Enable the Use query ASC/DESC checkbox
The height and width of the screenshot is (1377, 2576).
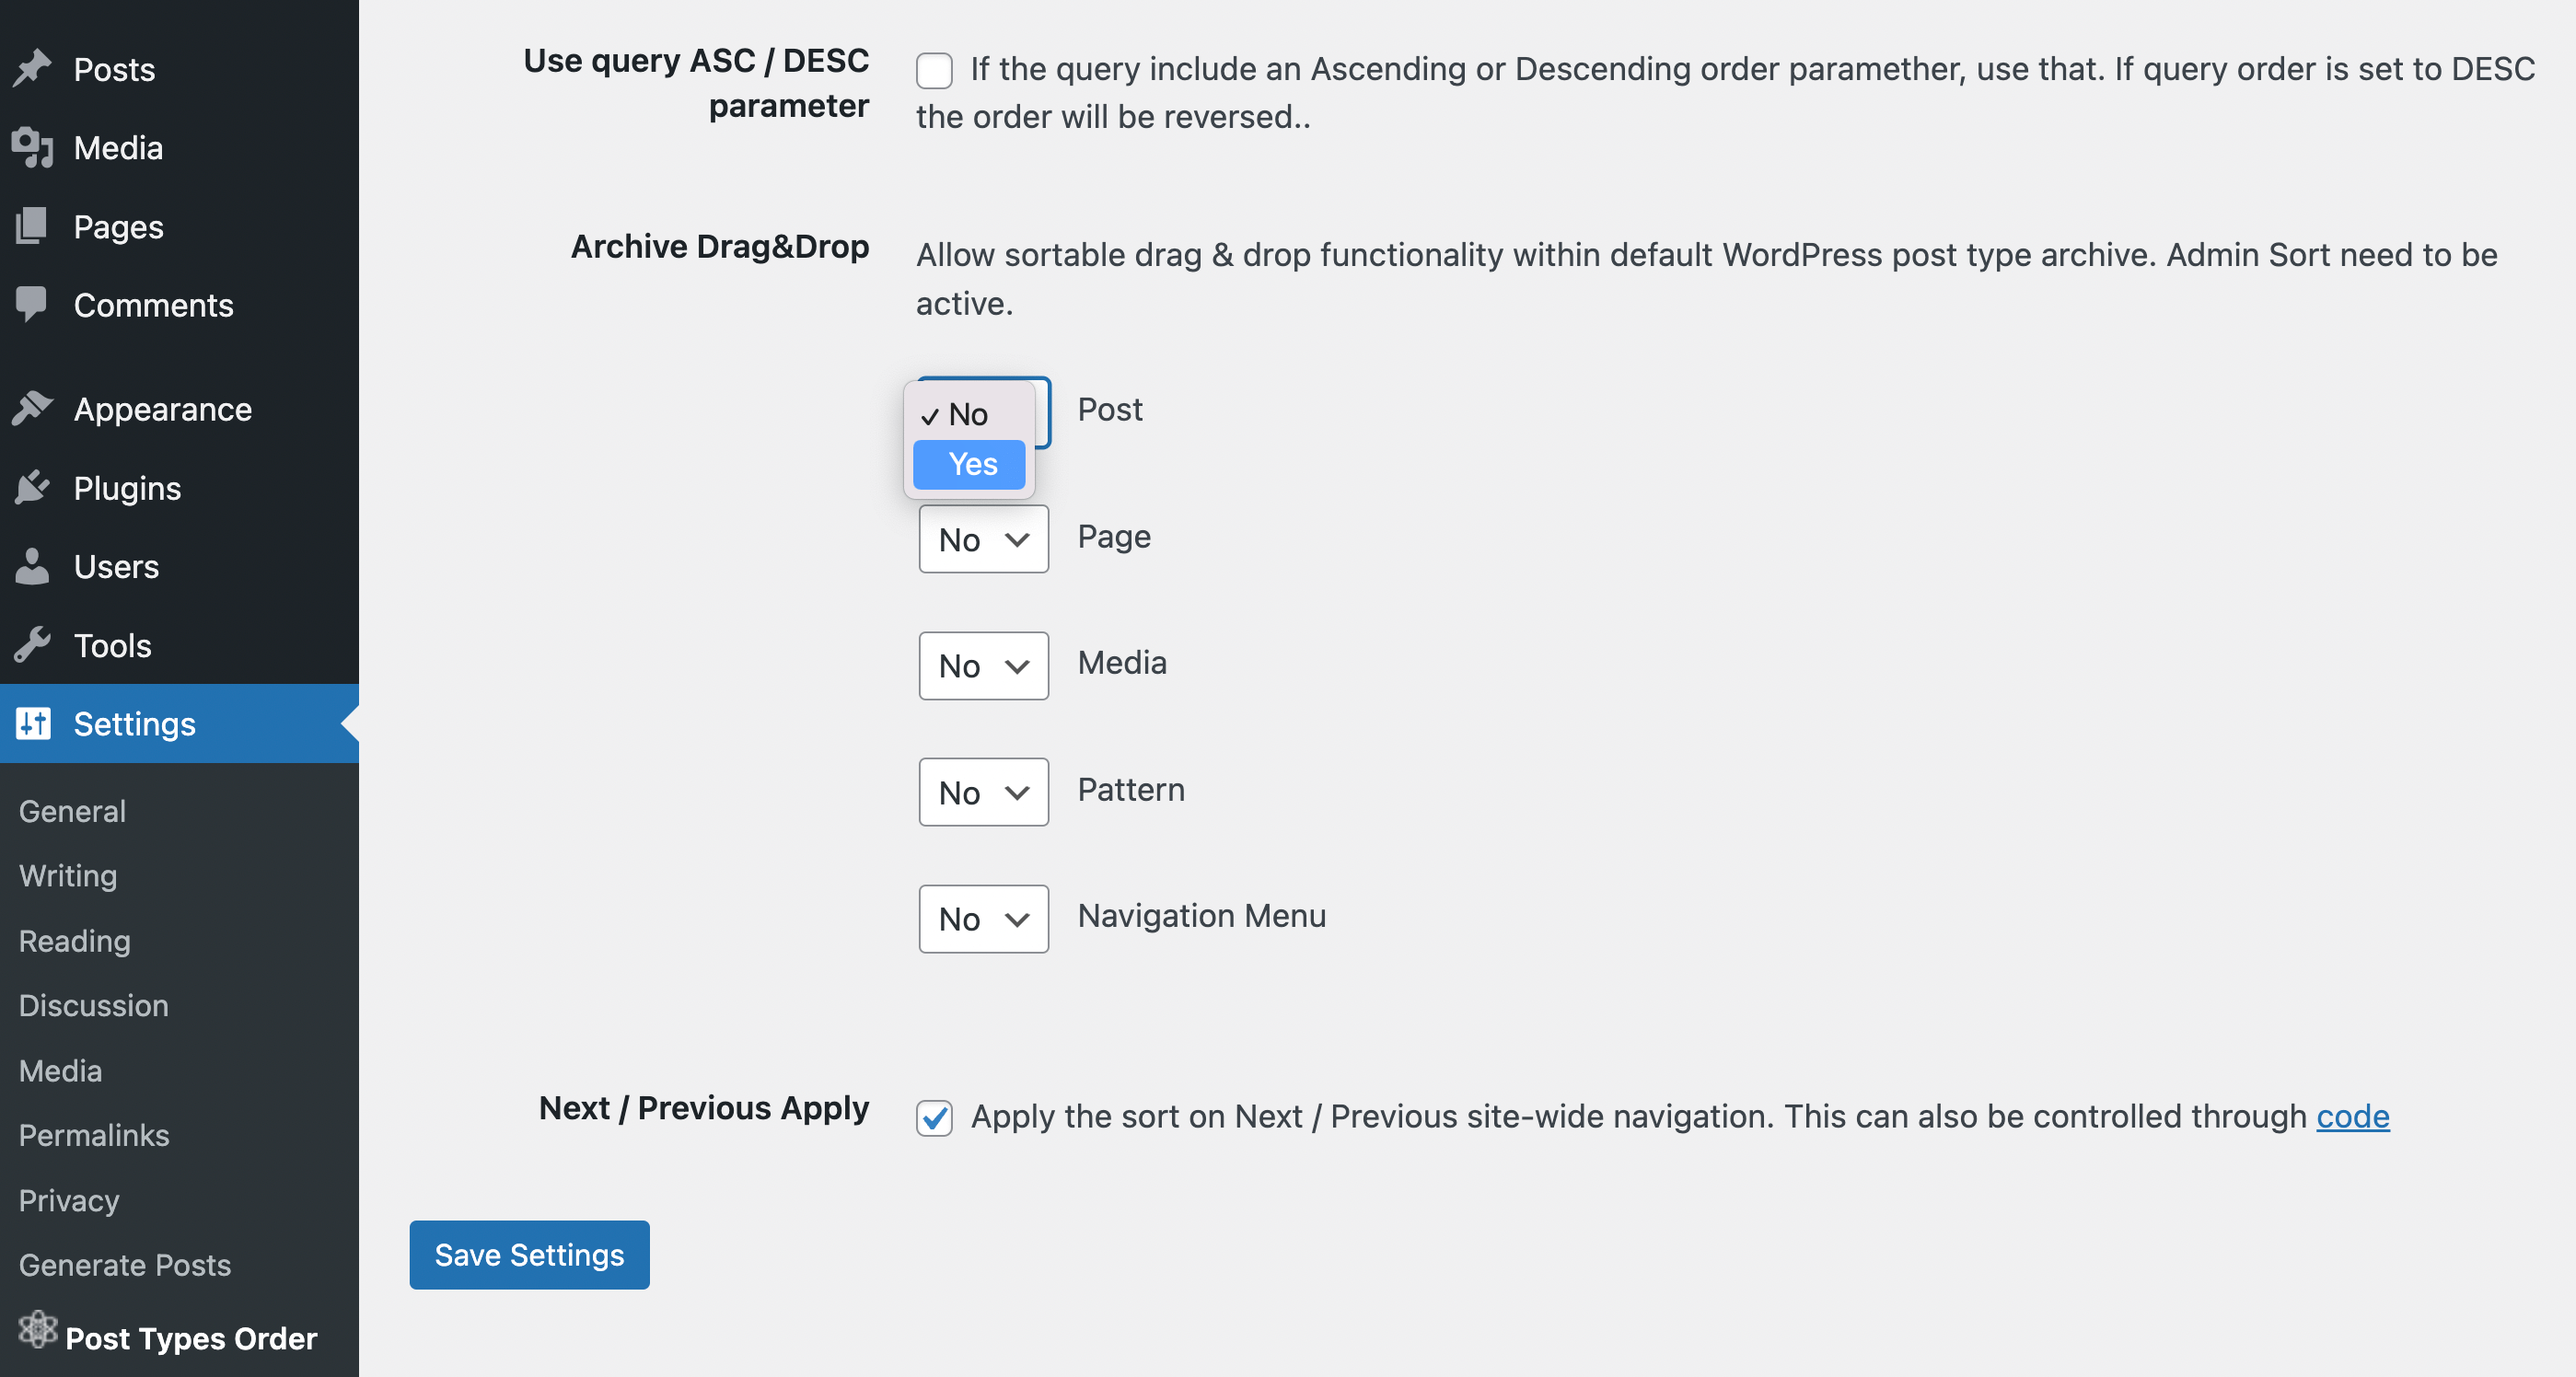(935, 71)
